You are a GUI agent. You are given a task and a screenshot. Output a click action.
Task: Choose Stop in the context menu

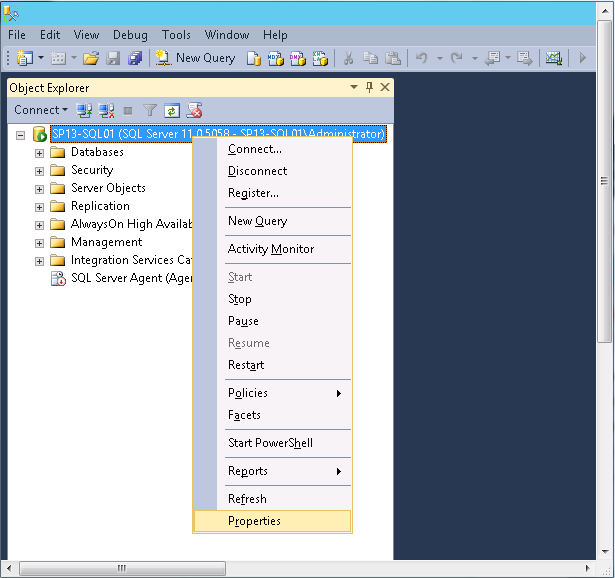[273, 299]
